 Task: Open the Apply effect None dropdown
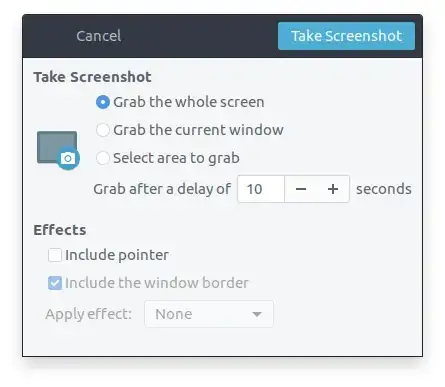[x=209, y=314]
